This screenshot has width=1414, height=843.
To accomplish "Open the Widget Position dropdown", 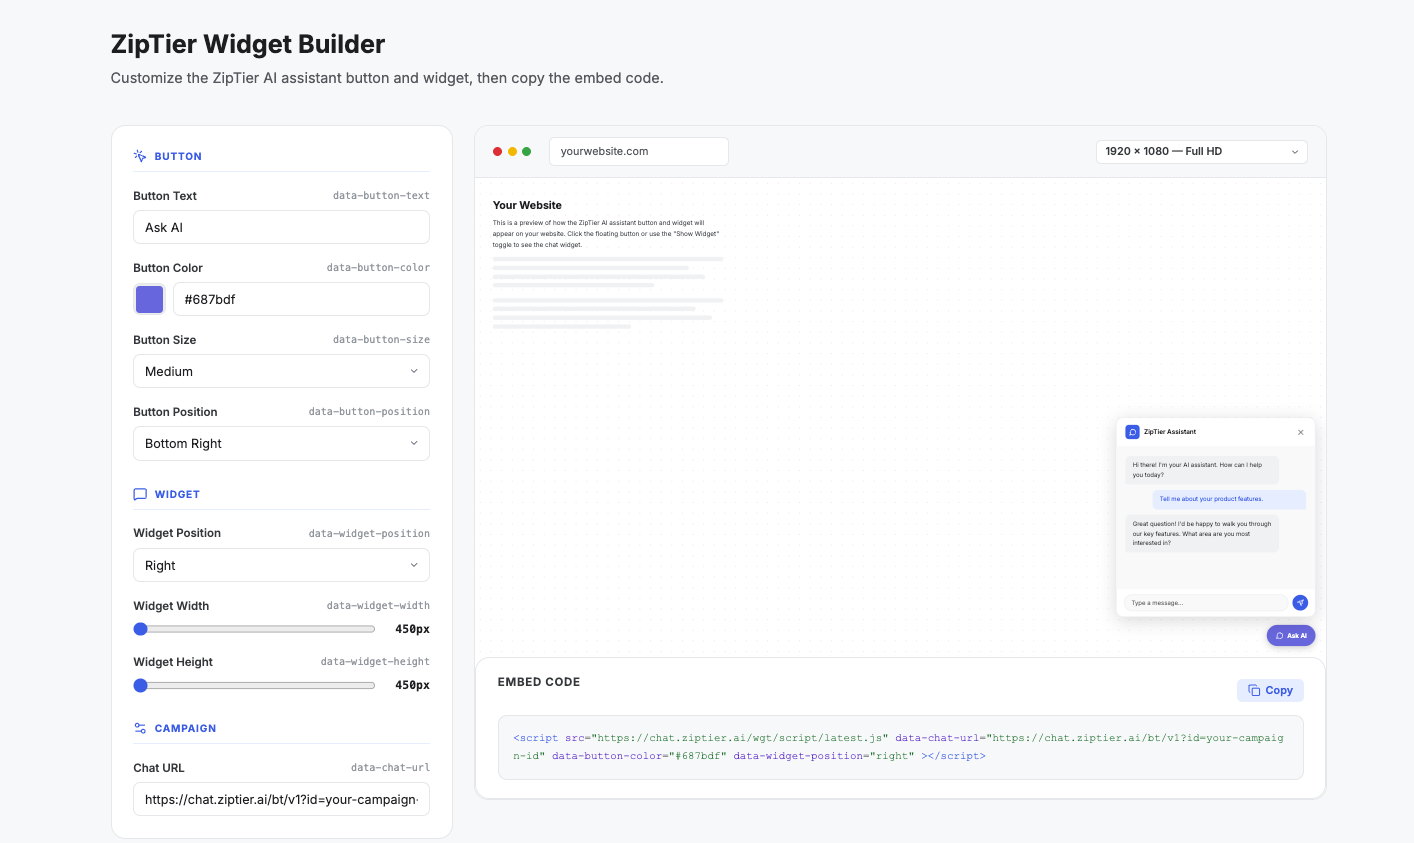I will tap(281, 565).
